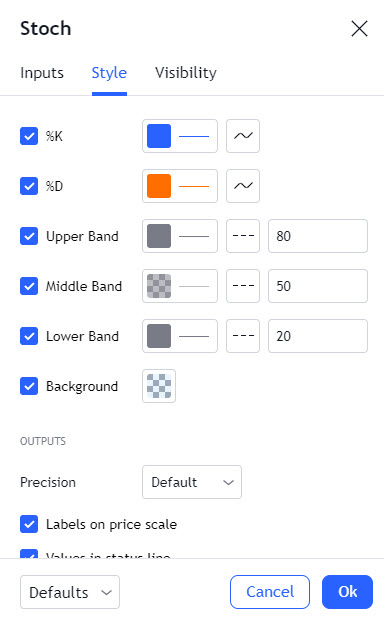Switch to the Visibility tab
384x617 pixels.
(x=186, y=73)
